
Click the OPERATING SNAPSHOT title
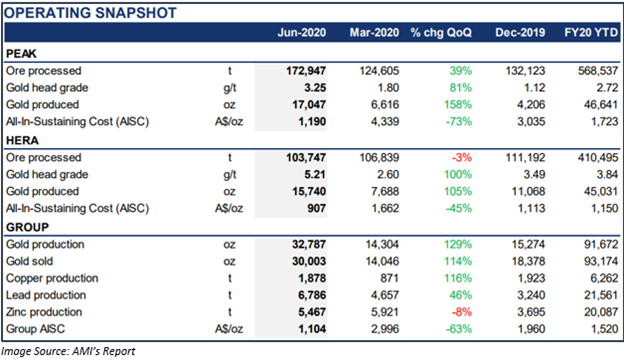tap(90, 13)
